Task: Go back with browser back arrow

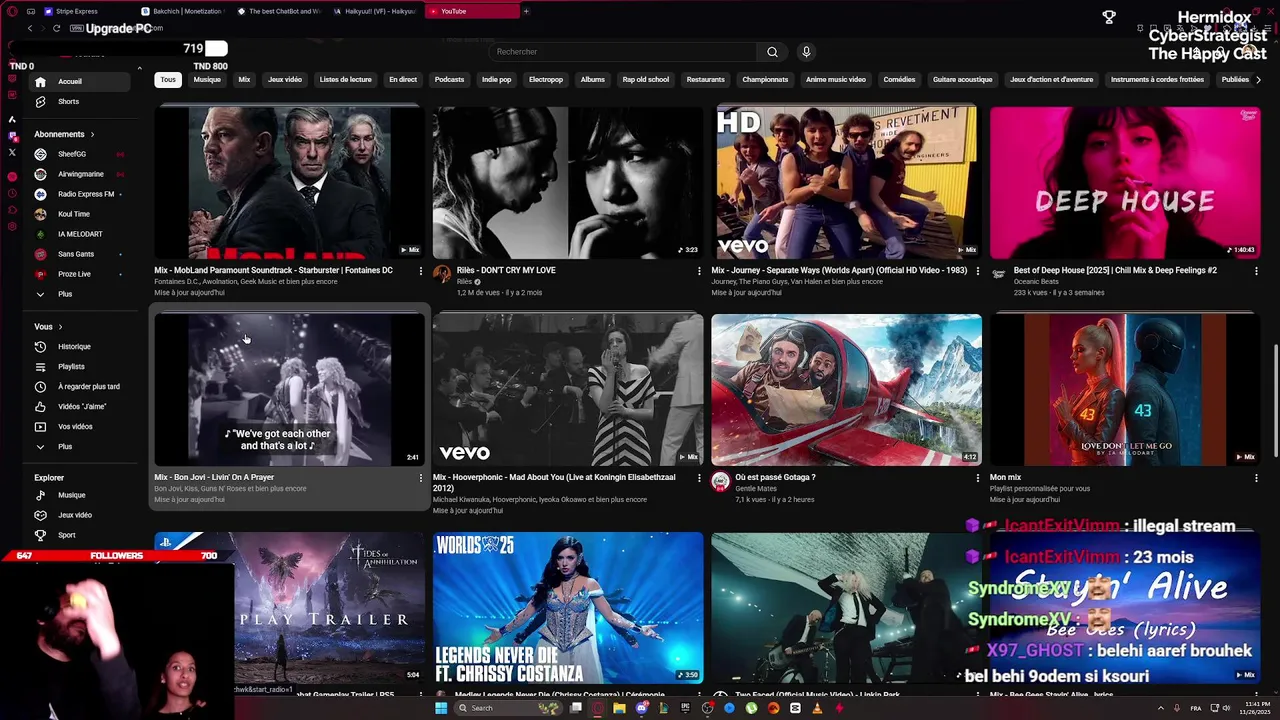Action: [x=30, y=28]
